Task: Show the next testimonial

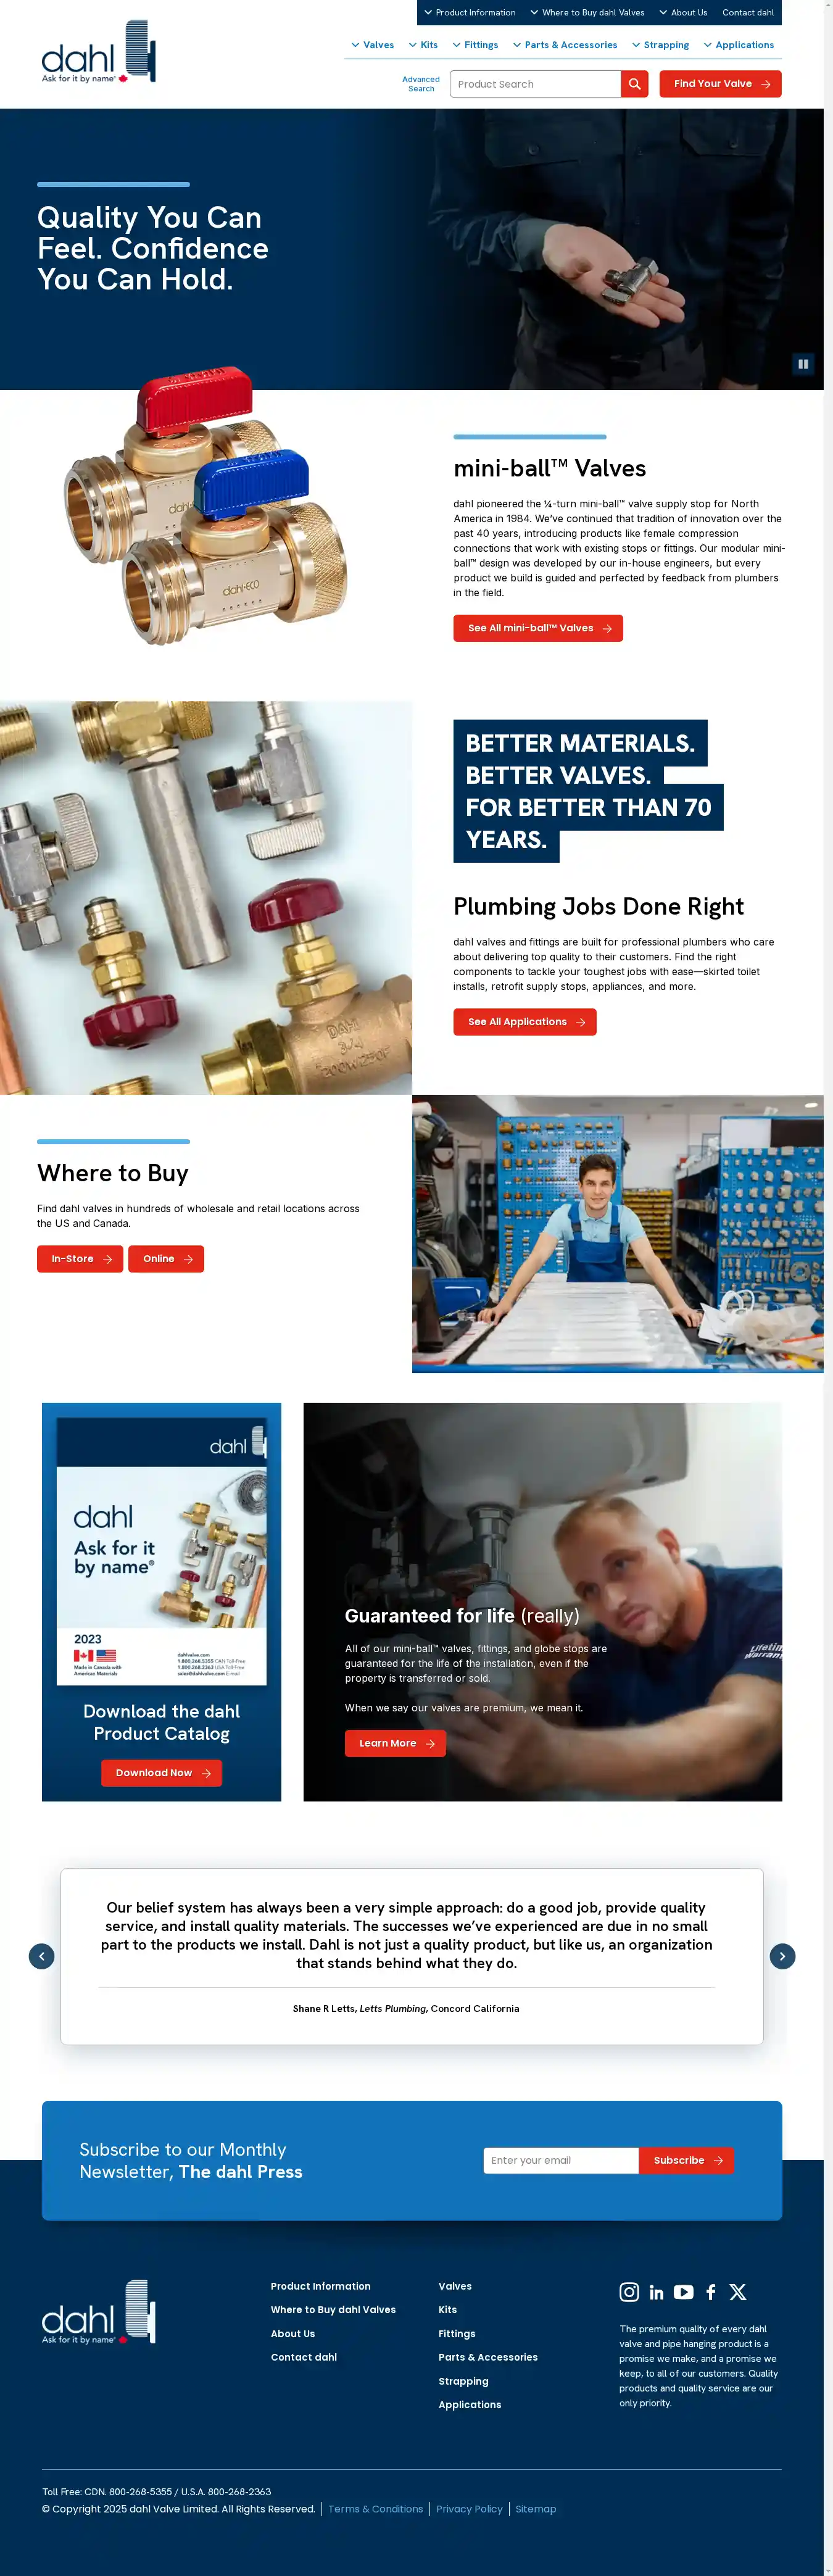Action: point(782,1956)
